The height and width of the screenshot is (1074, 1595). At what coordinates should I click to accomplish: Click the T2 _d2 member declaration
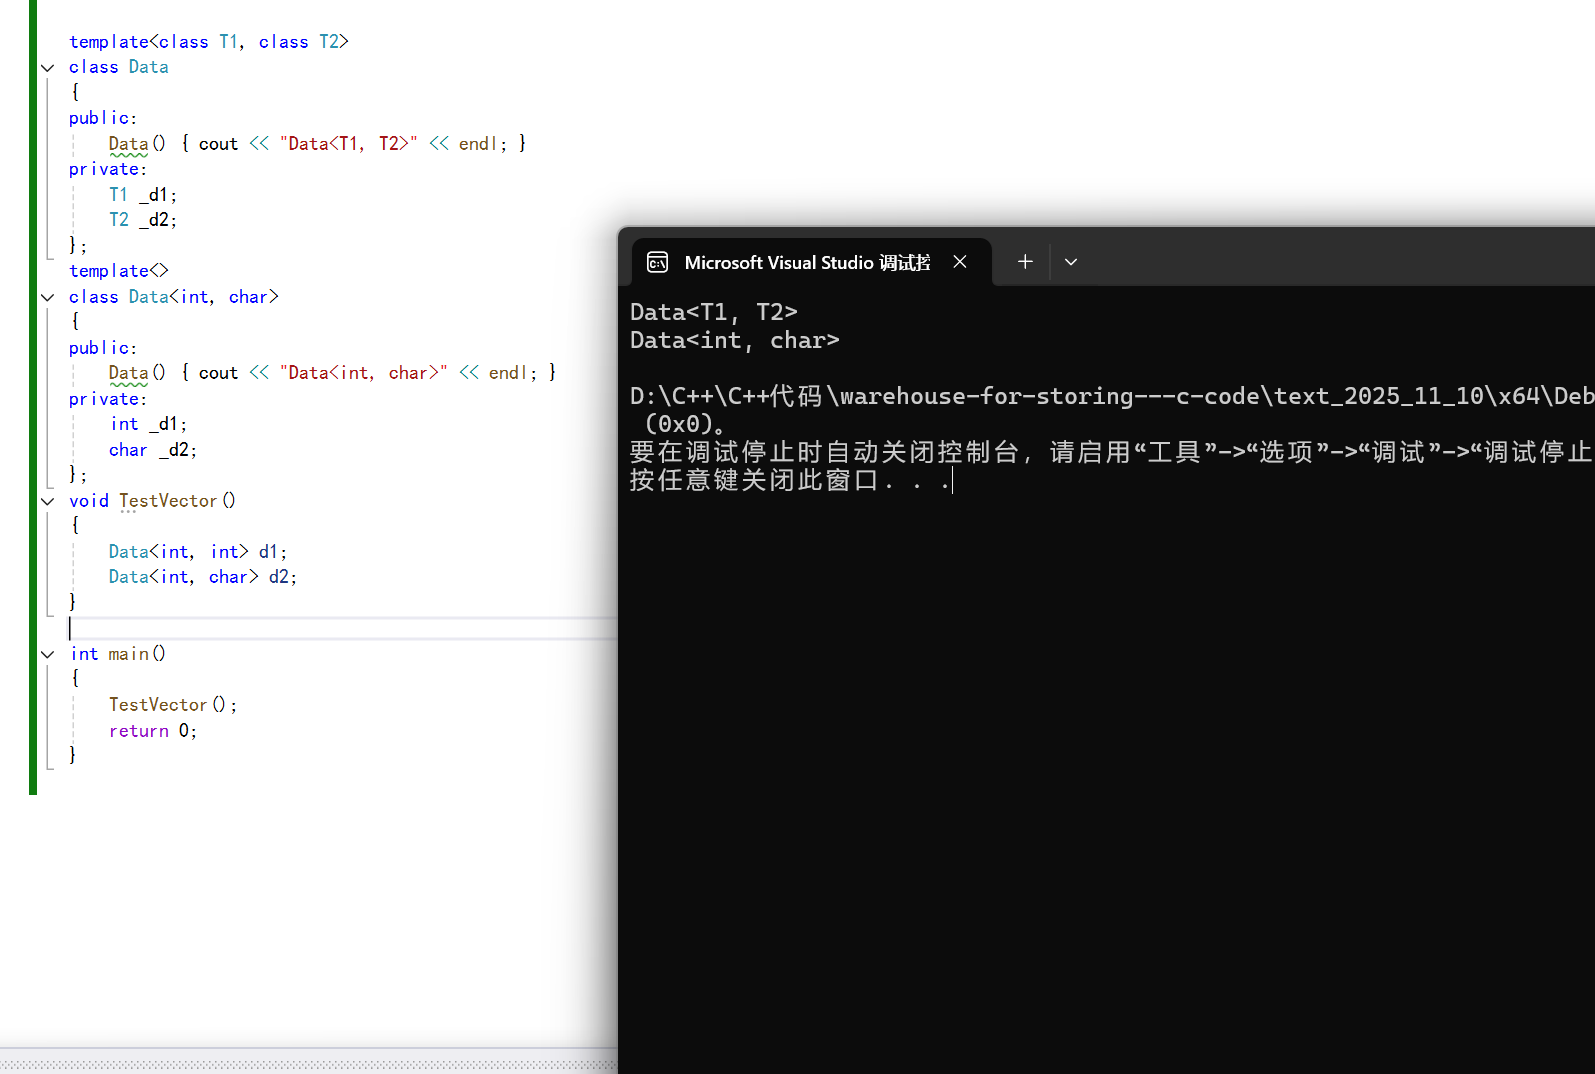click(x=143, y=220)
